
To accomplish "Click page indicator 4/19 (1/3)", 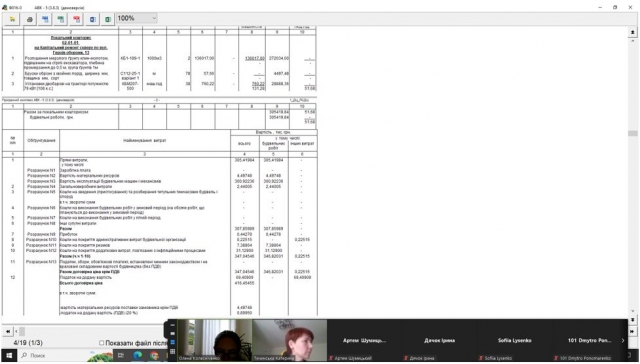I will coord(28,343).
